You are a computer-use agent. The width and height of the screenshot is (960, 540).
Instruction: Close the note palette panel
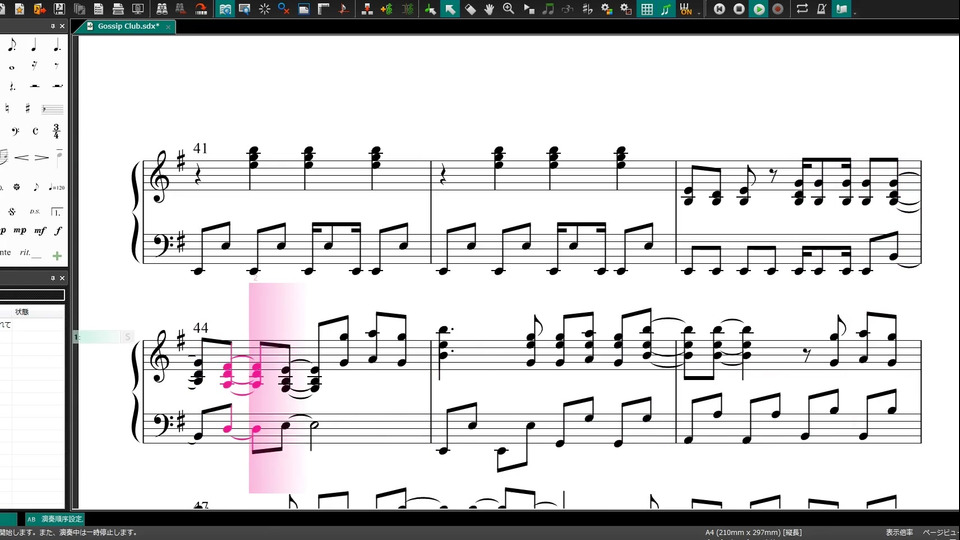[62, 26]
